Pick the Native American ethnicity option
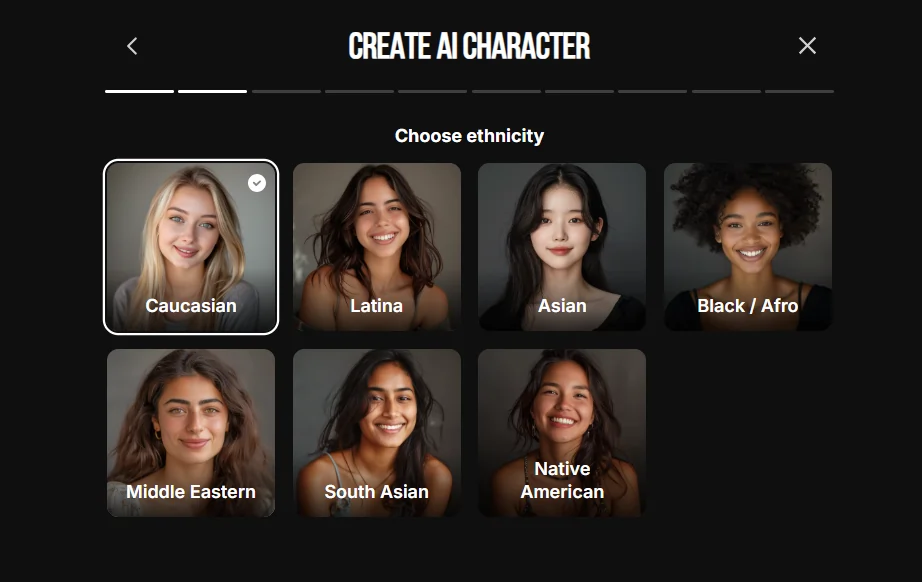 (562, 433)
